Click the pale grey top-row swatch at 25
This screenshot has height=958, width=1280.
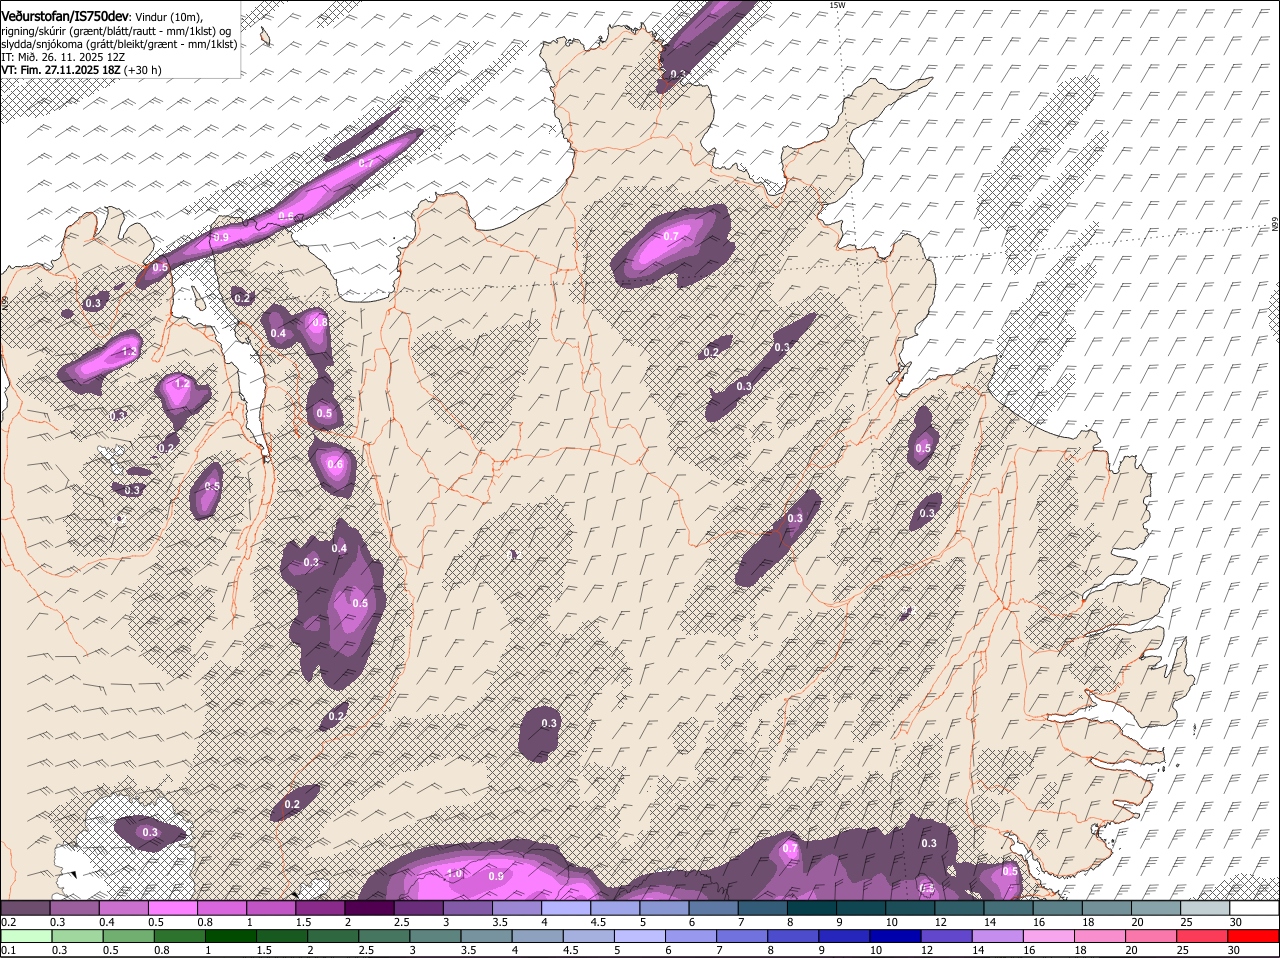click(1204, 907)
